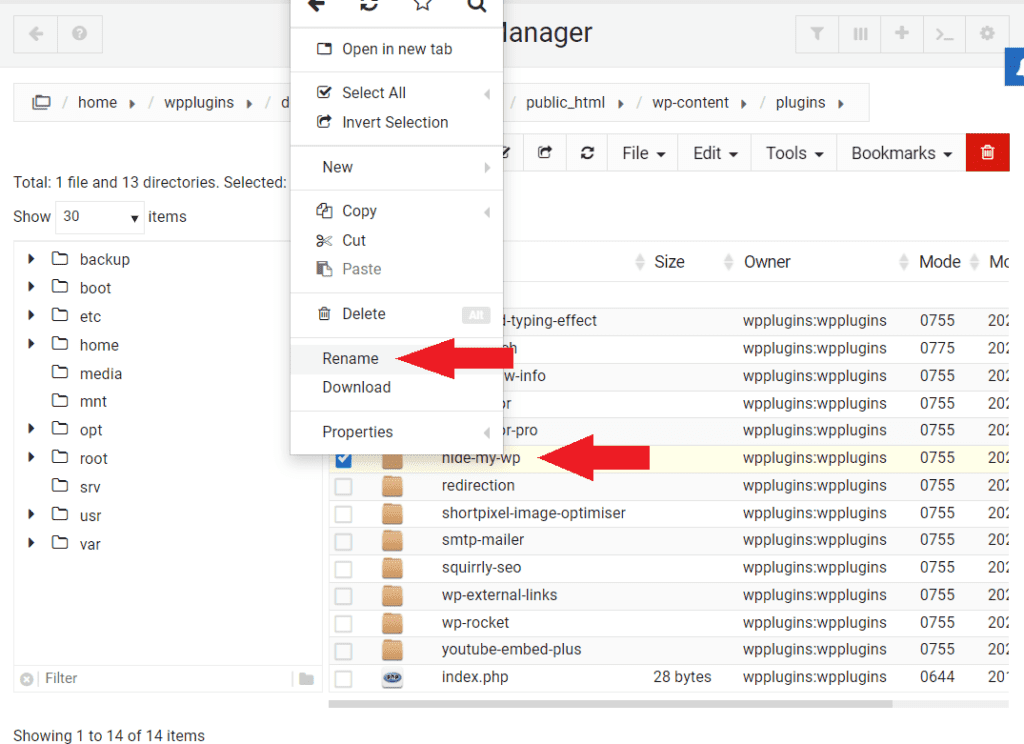Viewport: 1024px width, 744px height.
Task: Open the Bookmarks dropdown menu
Action: 897,152
